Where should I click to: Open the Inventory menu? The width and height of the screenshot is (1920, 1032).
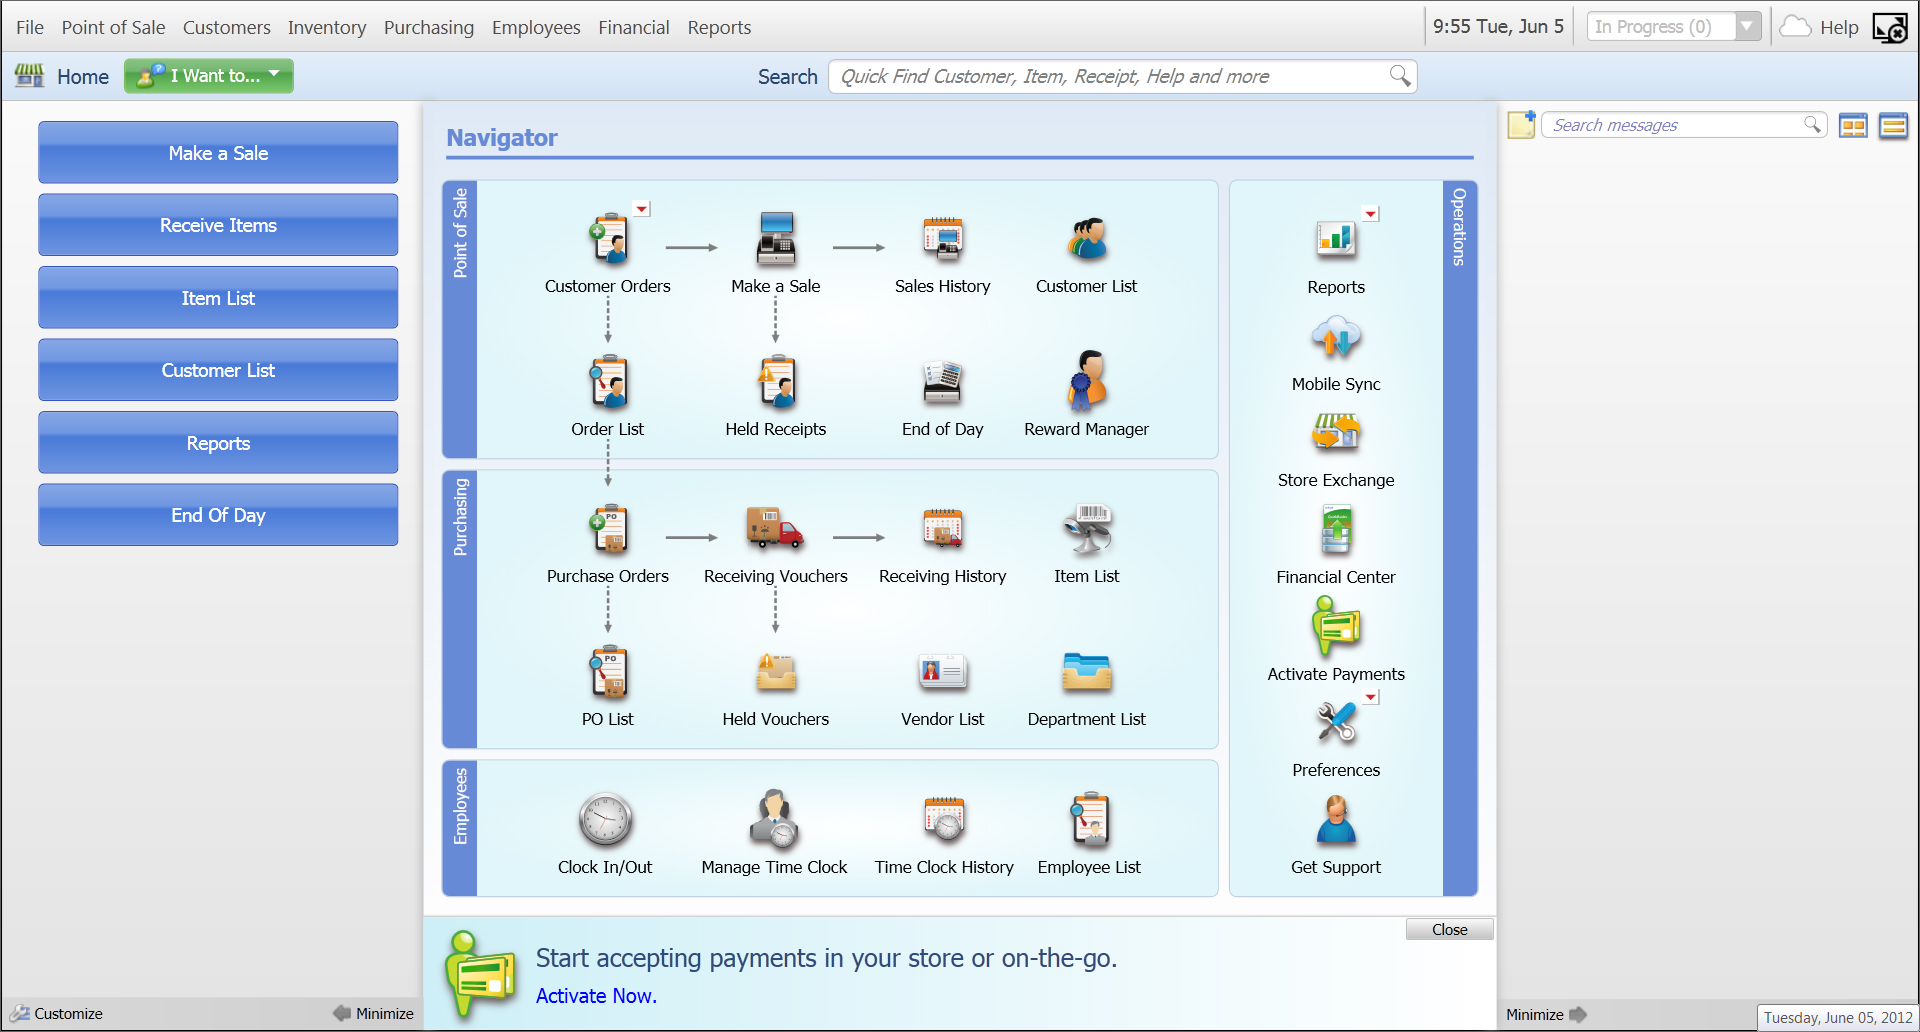tap(326, 27)
